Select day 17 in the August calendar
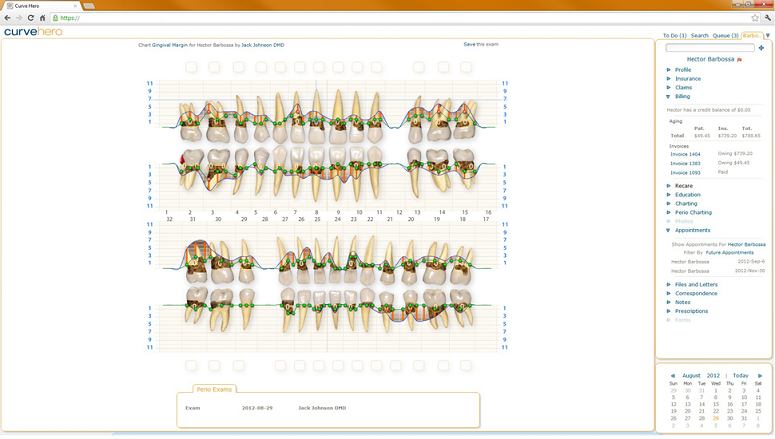775x439 pixels. click(x=744, y=404)
